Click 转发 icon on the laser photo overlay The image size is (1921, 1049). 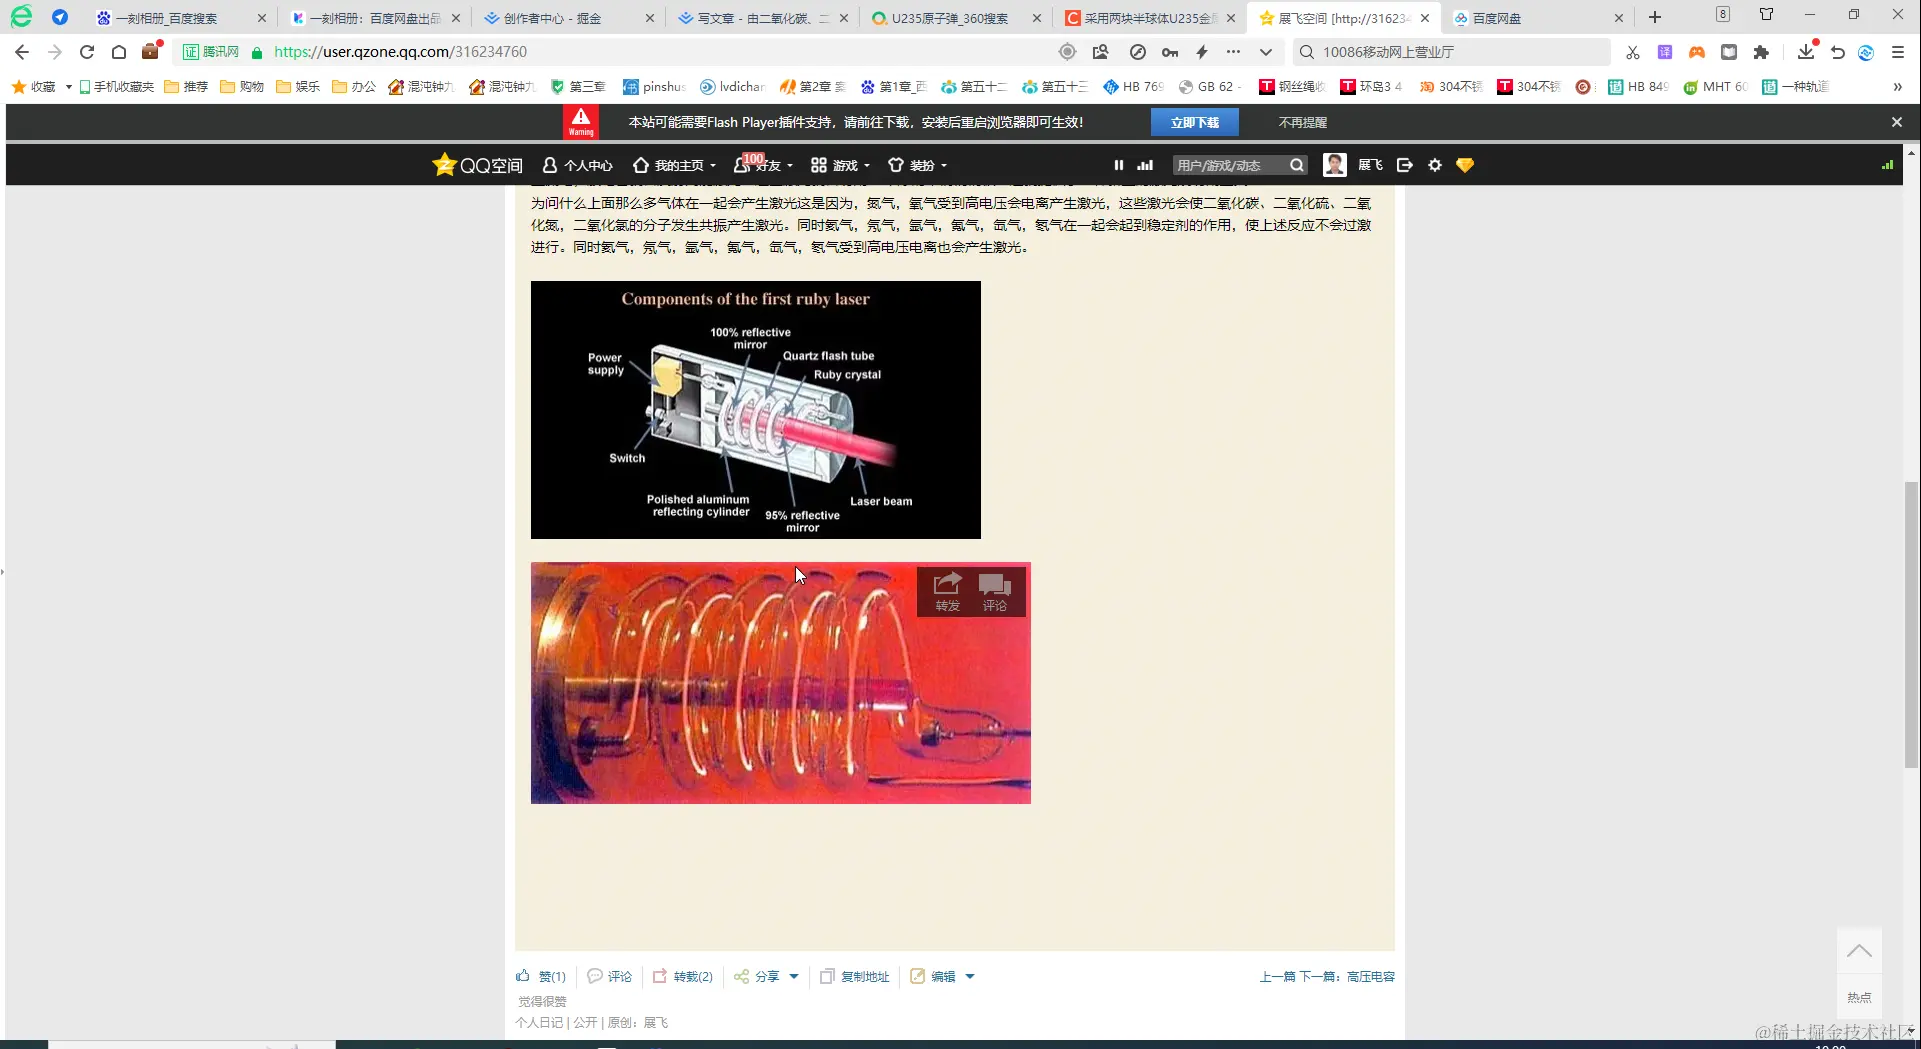click(x=947, y=591)
